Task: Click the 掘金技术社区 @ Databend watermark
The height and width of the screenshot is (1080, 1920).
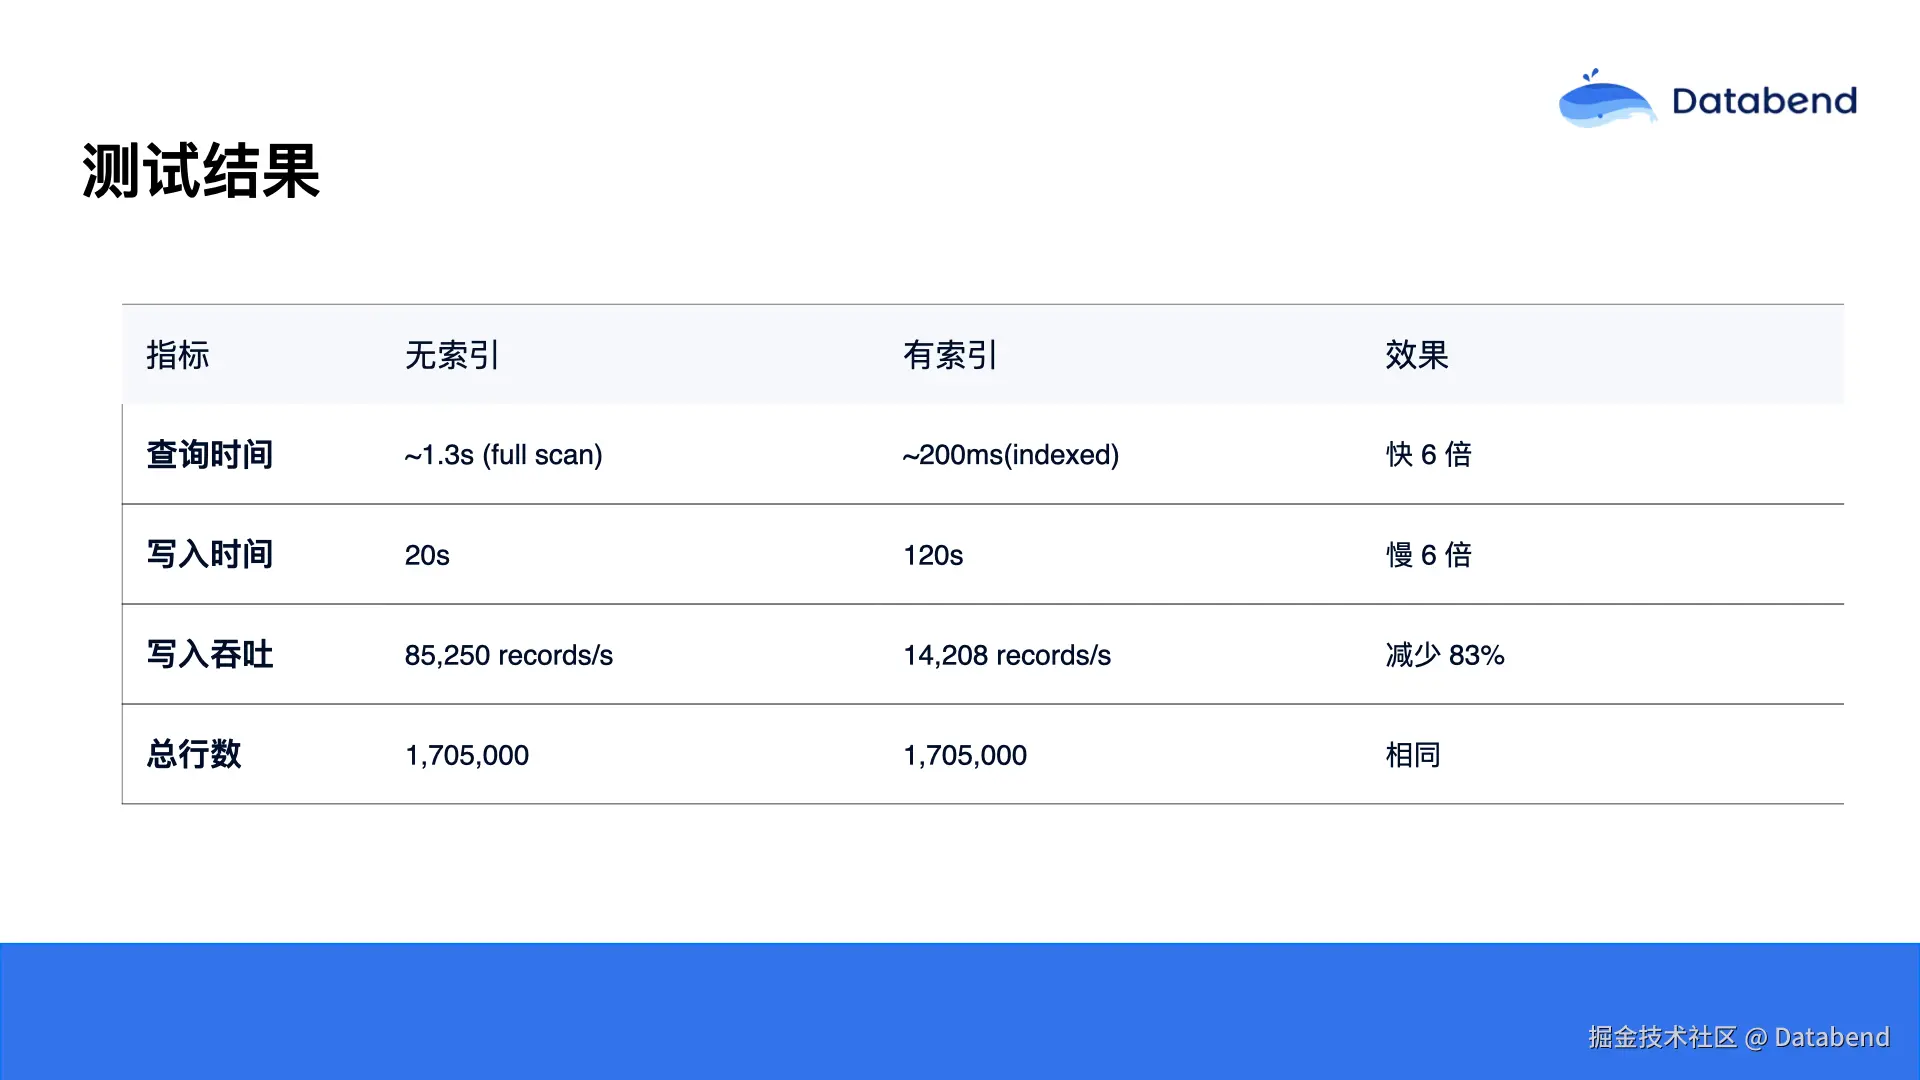Action: (x=1738, y=1037)
